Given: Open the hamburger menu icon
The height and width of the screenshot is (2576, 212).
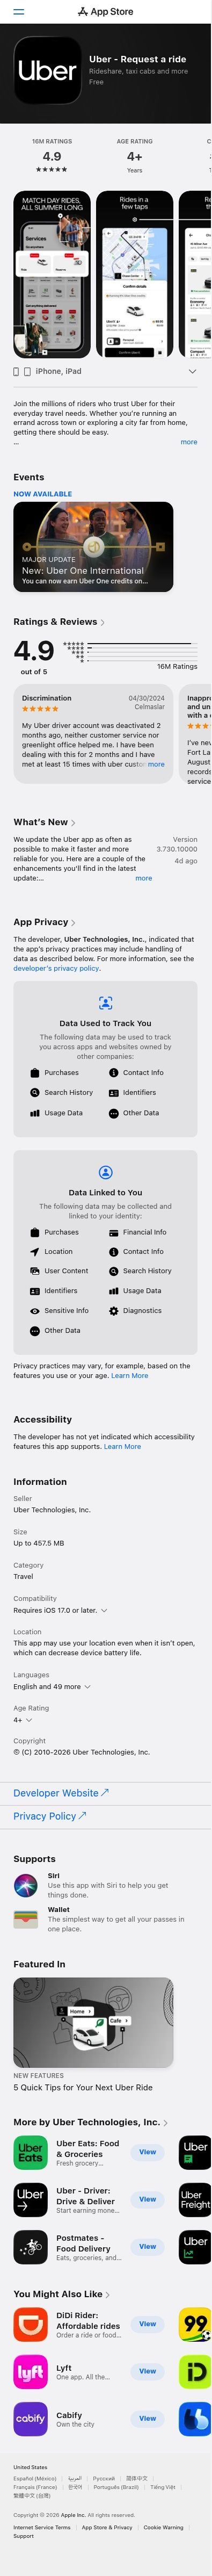Looking at the screenshot, I should tap(19, 12).
